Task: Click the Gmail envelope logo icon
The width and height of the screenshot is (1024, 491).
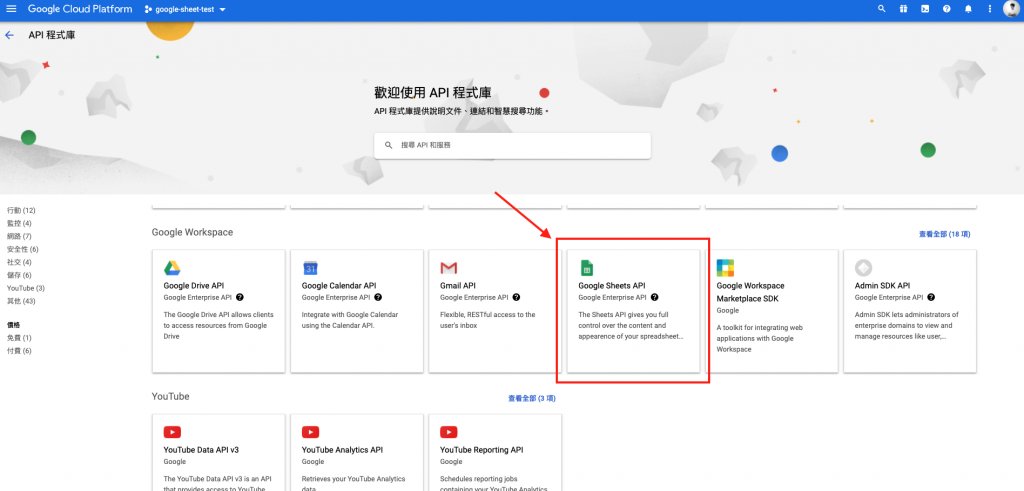Action: (x=449, y=268)
